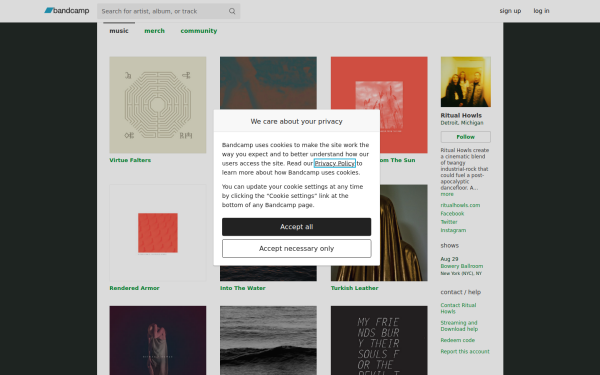600x375 pixels.
Task: Click Report this account
Action: point(465,351)
